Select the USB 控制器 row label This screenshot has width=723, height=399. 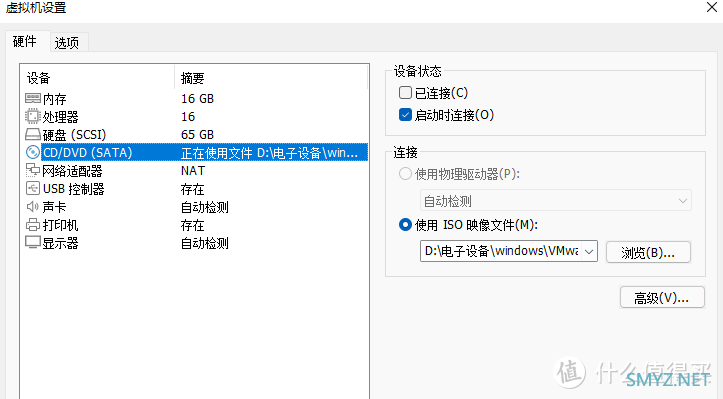(x=73, y=189)
